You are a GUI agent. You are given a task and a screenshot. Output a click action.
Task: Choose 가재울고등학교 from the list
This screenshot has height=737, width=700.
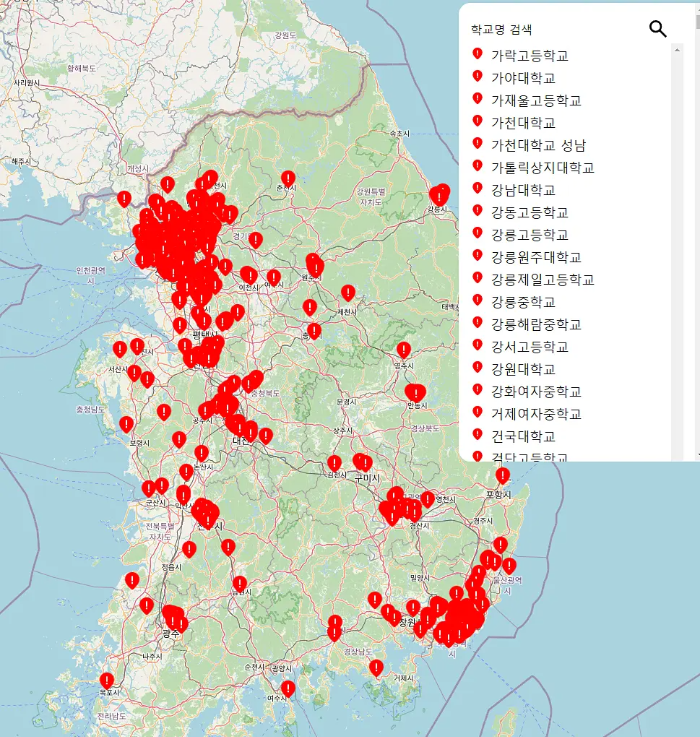click(x=536, y=100)
